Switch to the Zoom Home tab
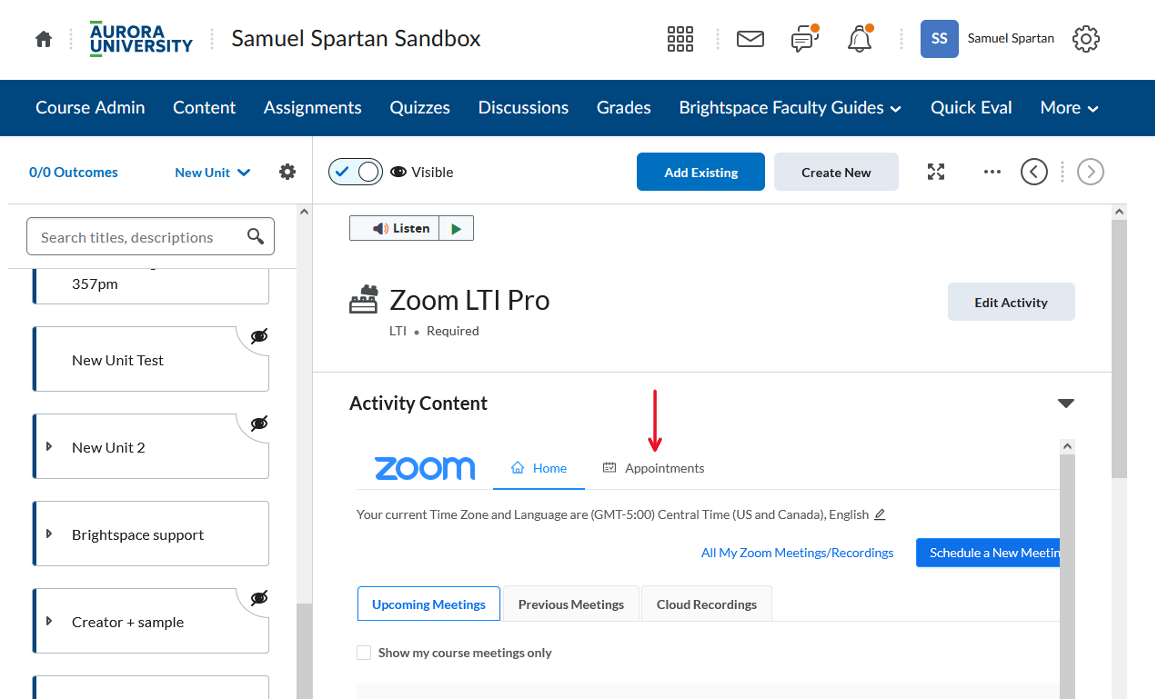The height and width of the screenshot is (699, 1155). pos(539,468)
